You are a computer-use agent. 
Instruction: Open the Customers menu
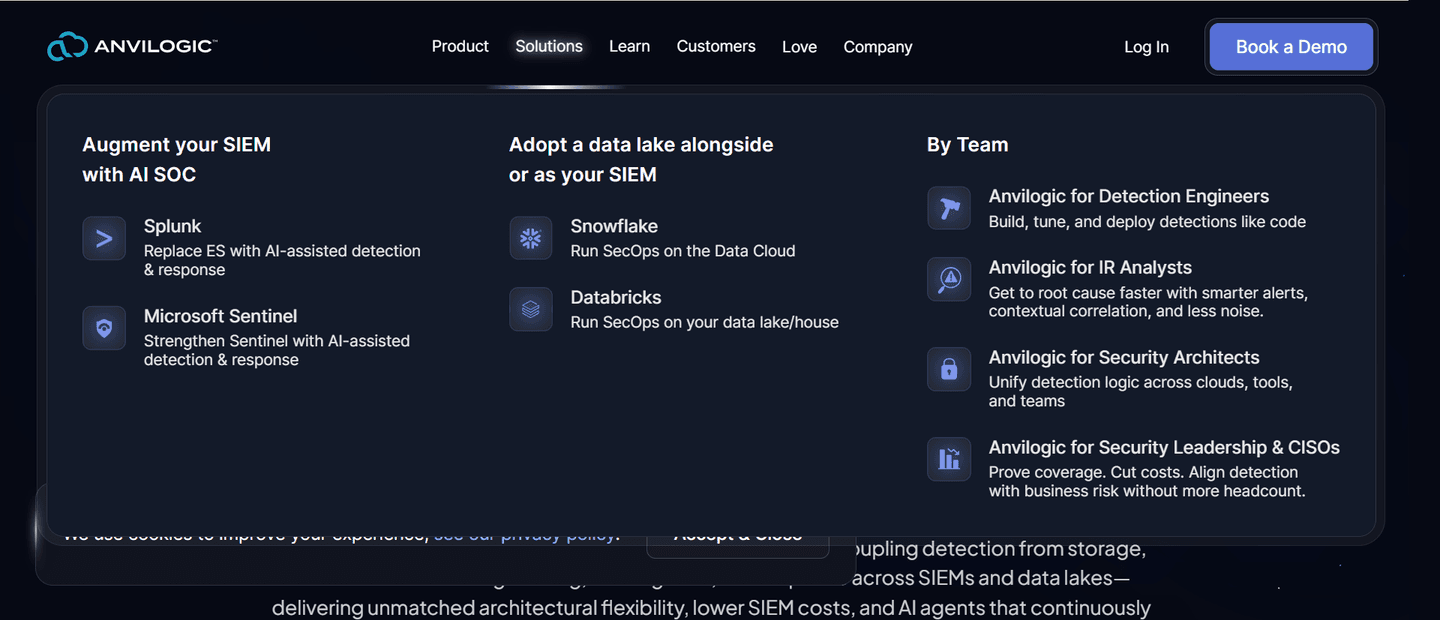pyautogui.click(x=716, y=46)
